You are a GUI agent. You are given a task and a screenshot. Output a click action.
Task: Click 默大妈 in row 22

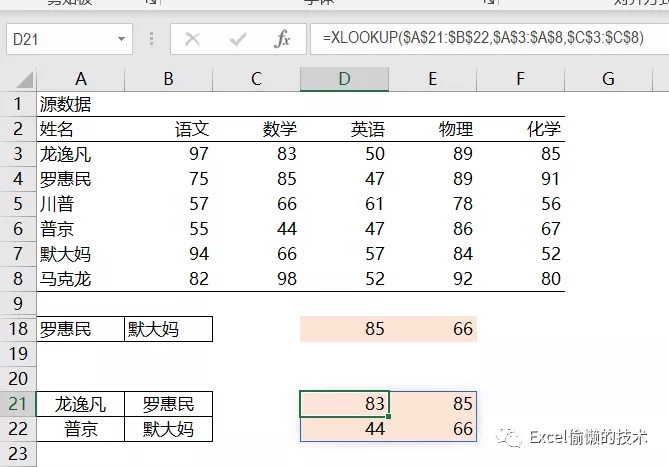tap(168, 429)
